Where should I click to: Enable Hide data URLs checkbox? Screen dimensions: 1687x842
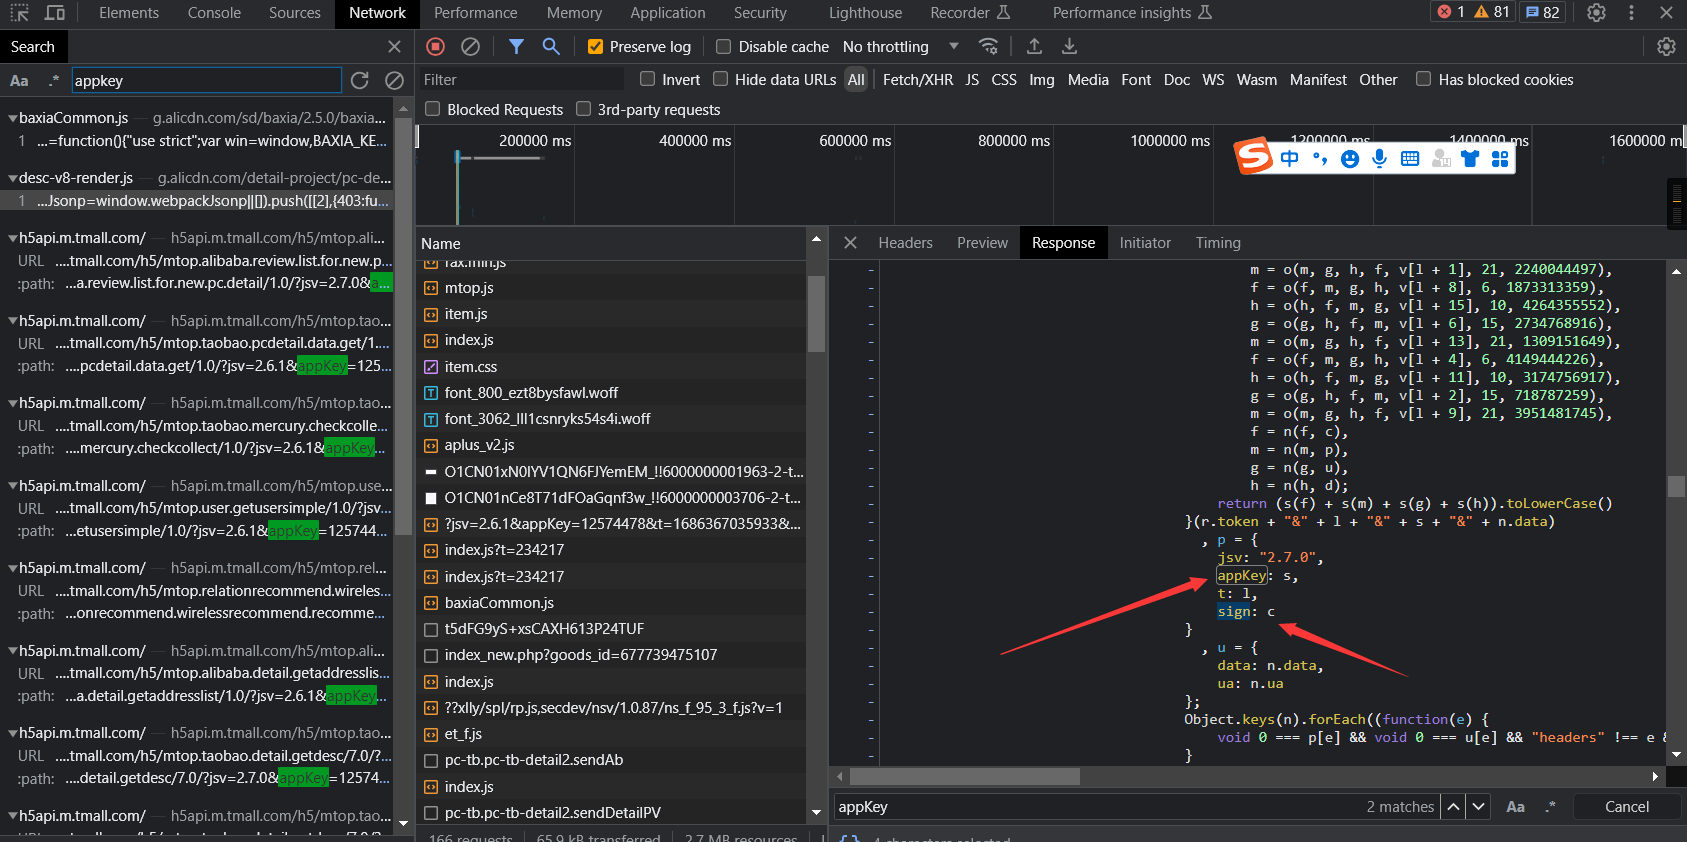click(x=720, y=79)
